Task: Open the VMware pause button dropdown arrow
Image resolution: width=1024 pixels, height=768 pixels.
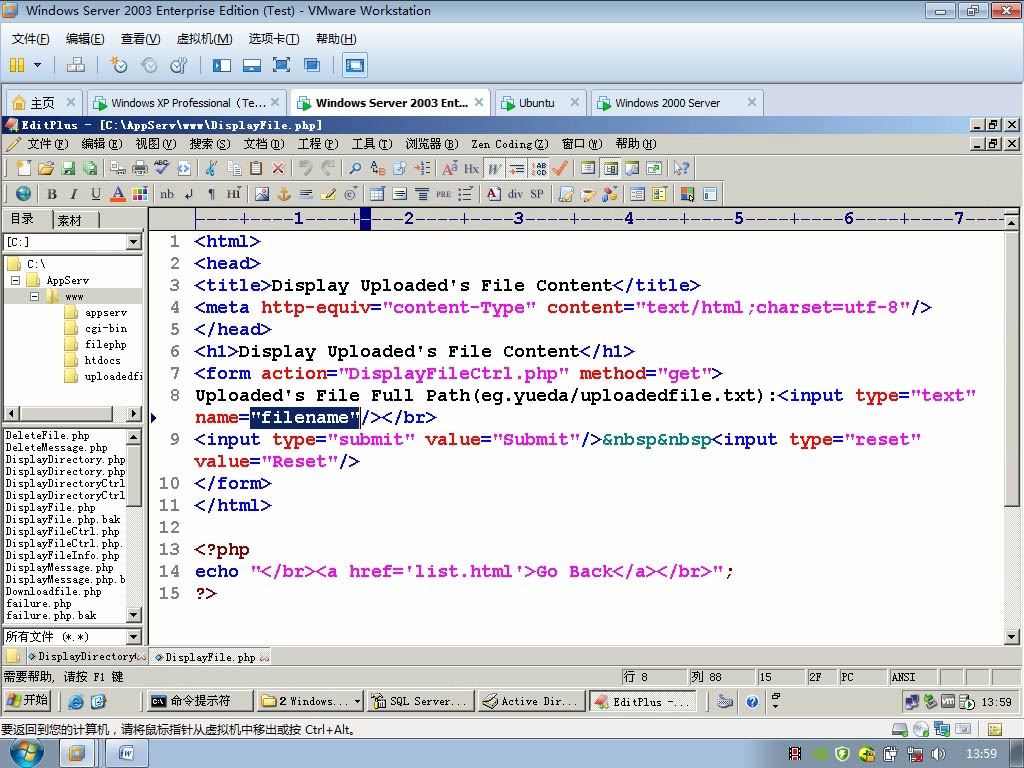Action: pyautogui.click(x=37, y=65)
